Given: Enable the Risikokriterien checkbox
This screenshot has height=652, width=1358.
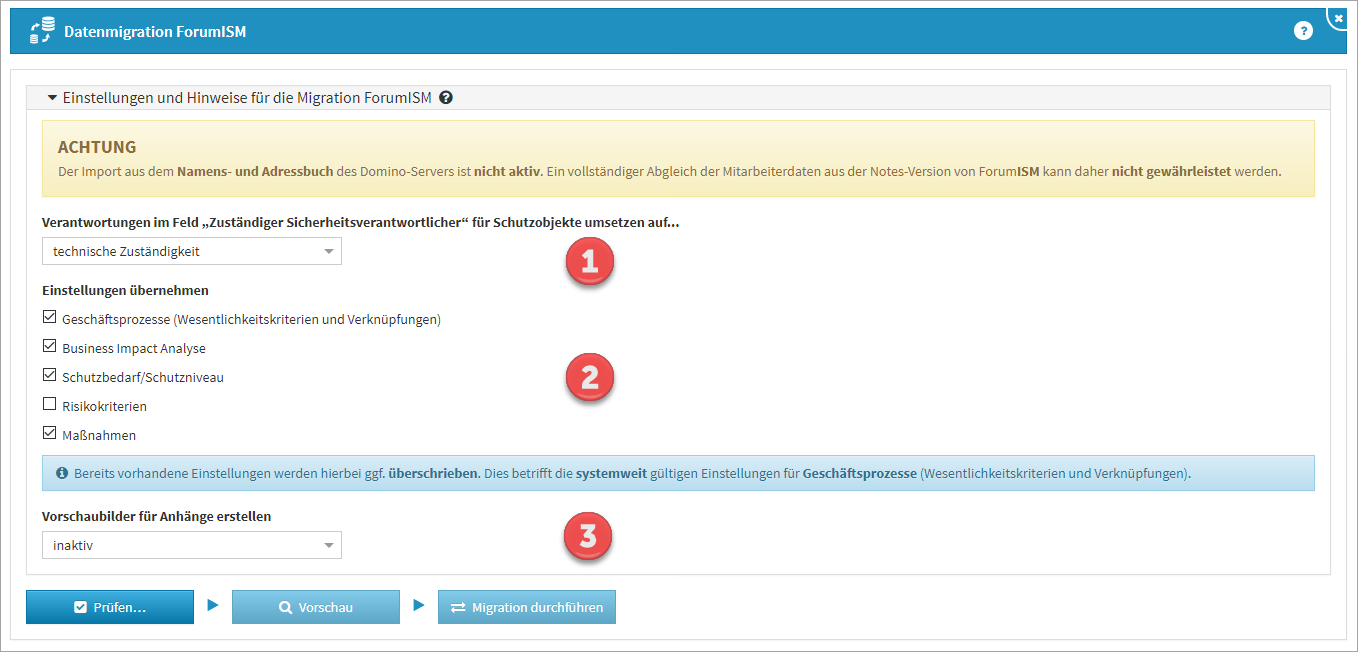Looking at the screenshot, I should tap(49, 405).
